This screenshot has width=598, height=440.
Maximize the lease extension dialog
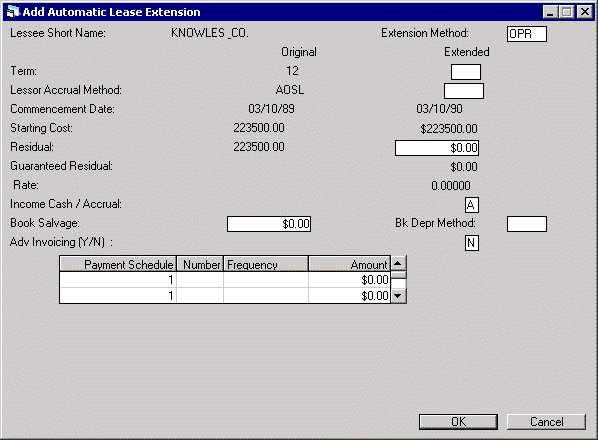[x=567, y=12]
